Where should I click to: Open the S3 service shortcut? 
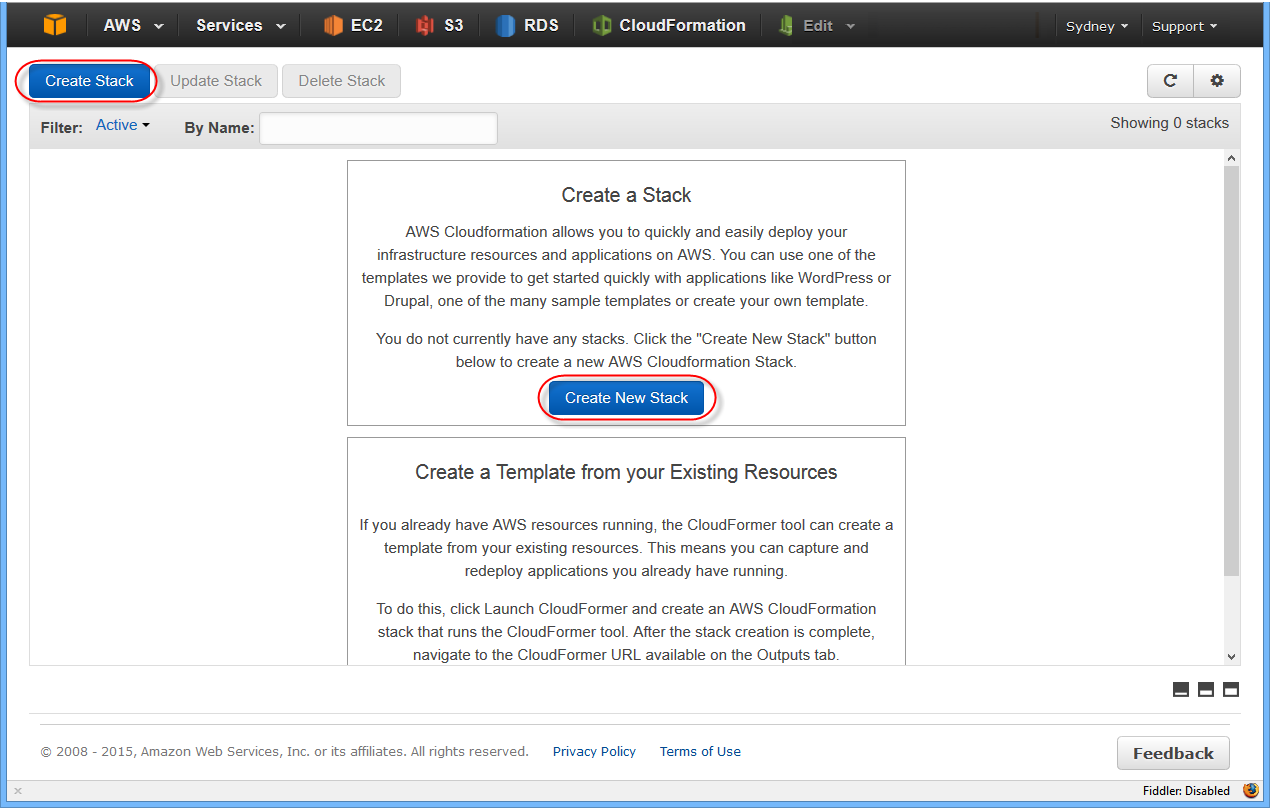(440, 26)
